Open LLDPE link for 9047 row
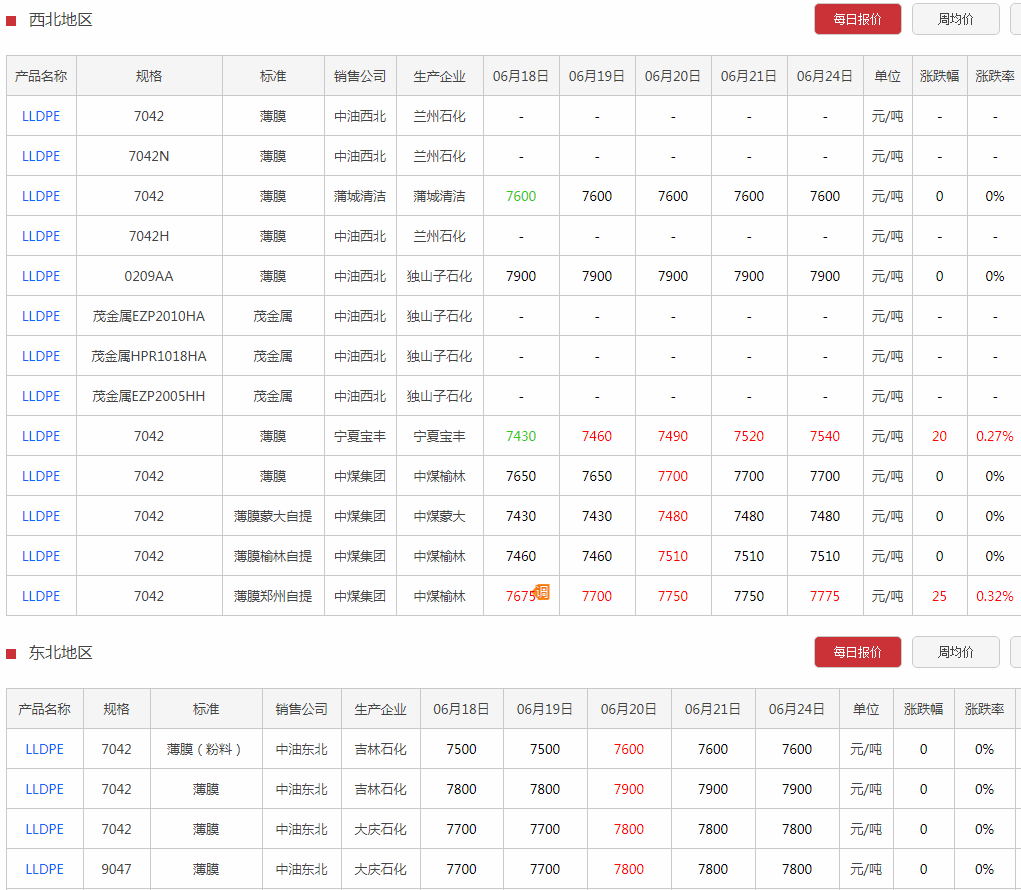 pos(44,869)
